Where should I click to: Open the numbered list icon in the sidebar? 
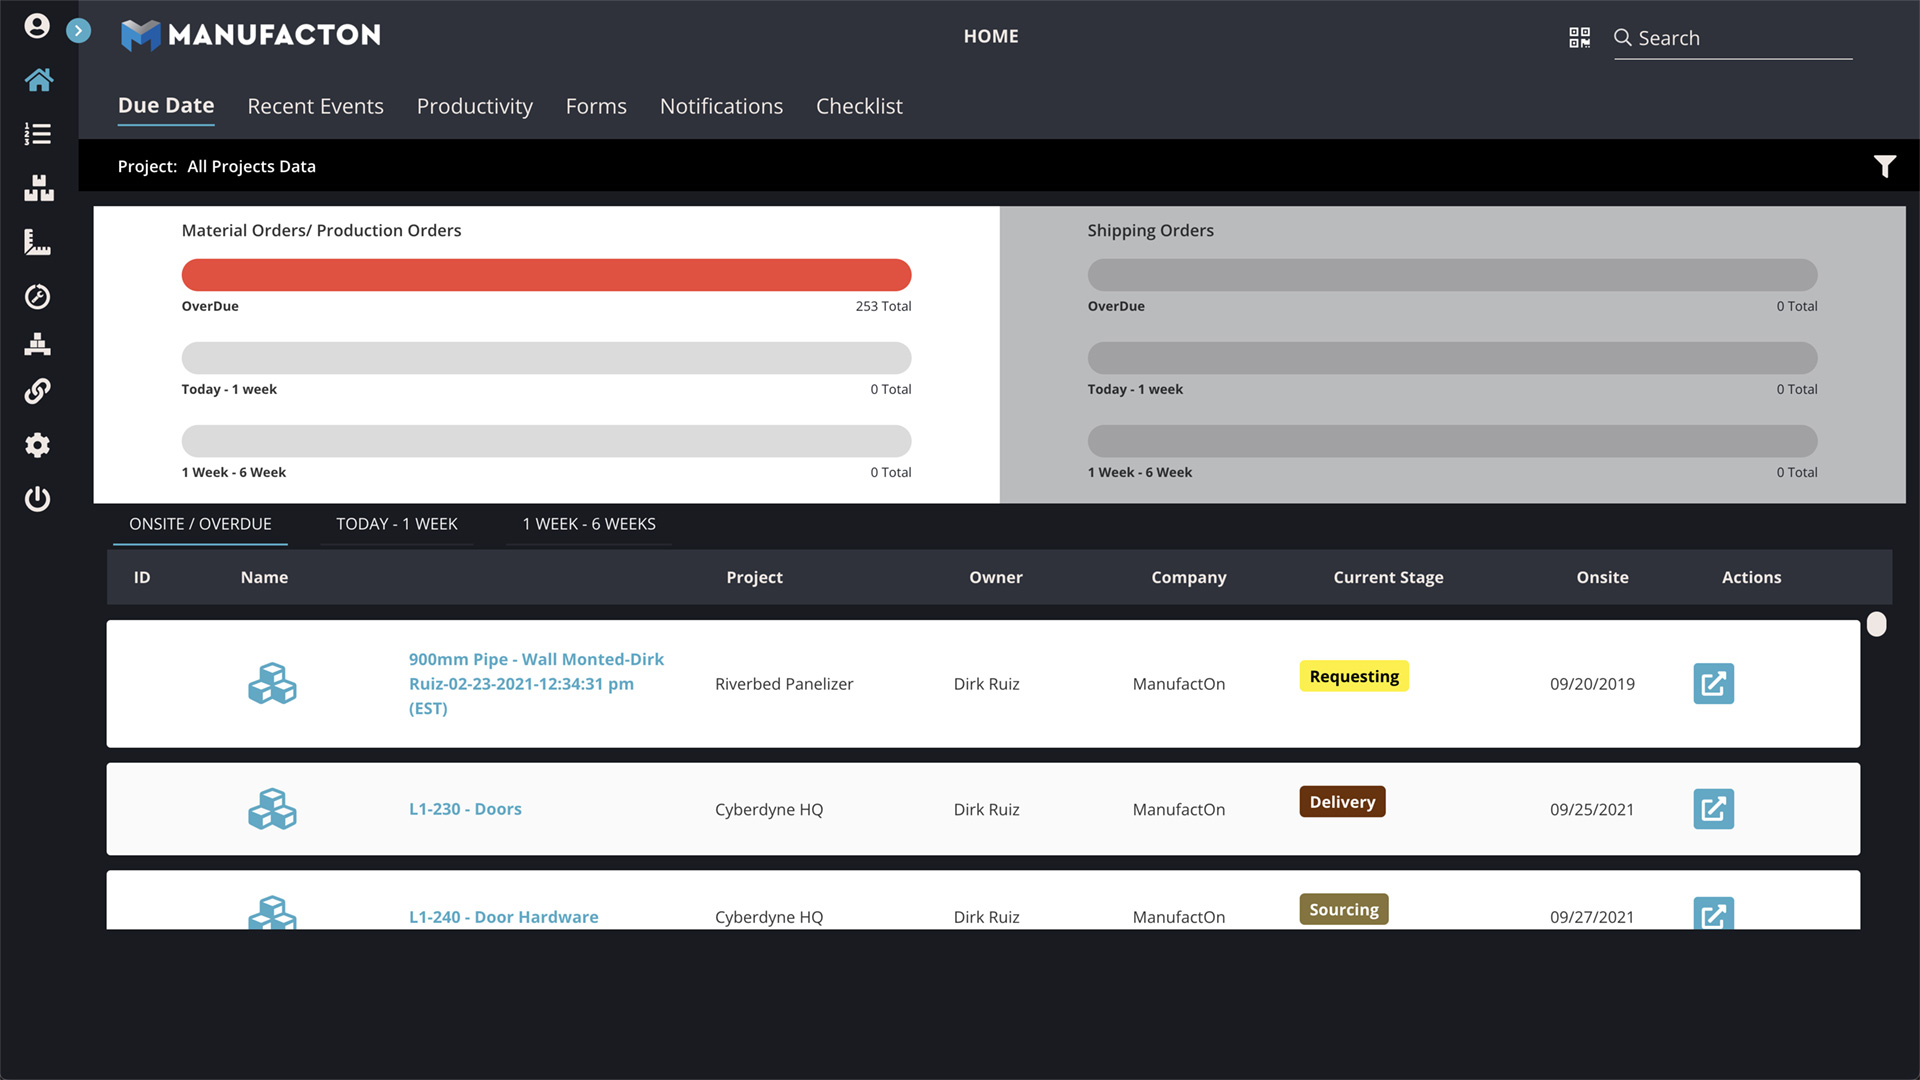coord(38,134)
